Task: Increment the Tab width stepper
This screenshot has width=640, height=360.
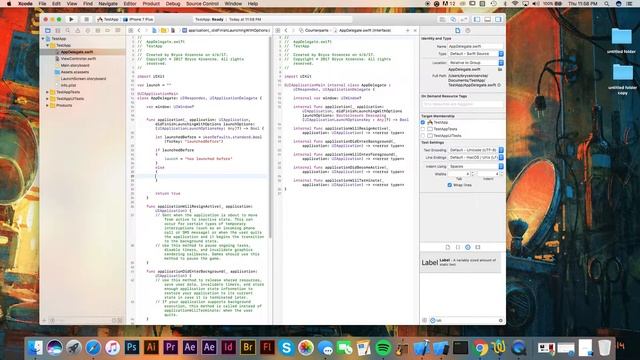Action: (473, 173)
